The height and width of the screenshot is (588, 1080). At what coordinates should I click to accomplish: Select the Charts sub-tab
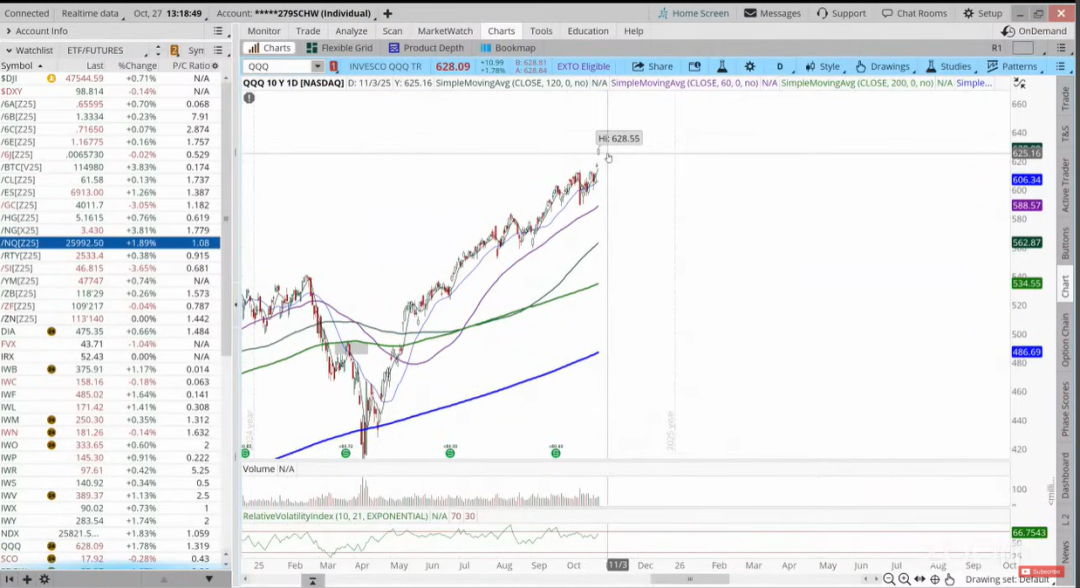[x=270, y=48]
